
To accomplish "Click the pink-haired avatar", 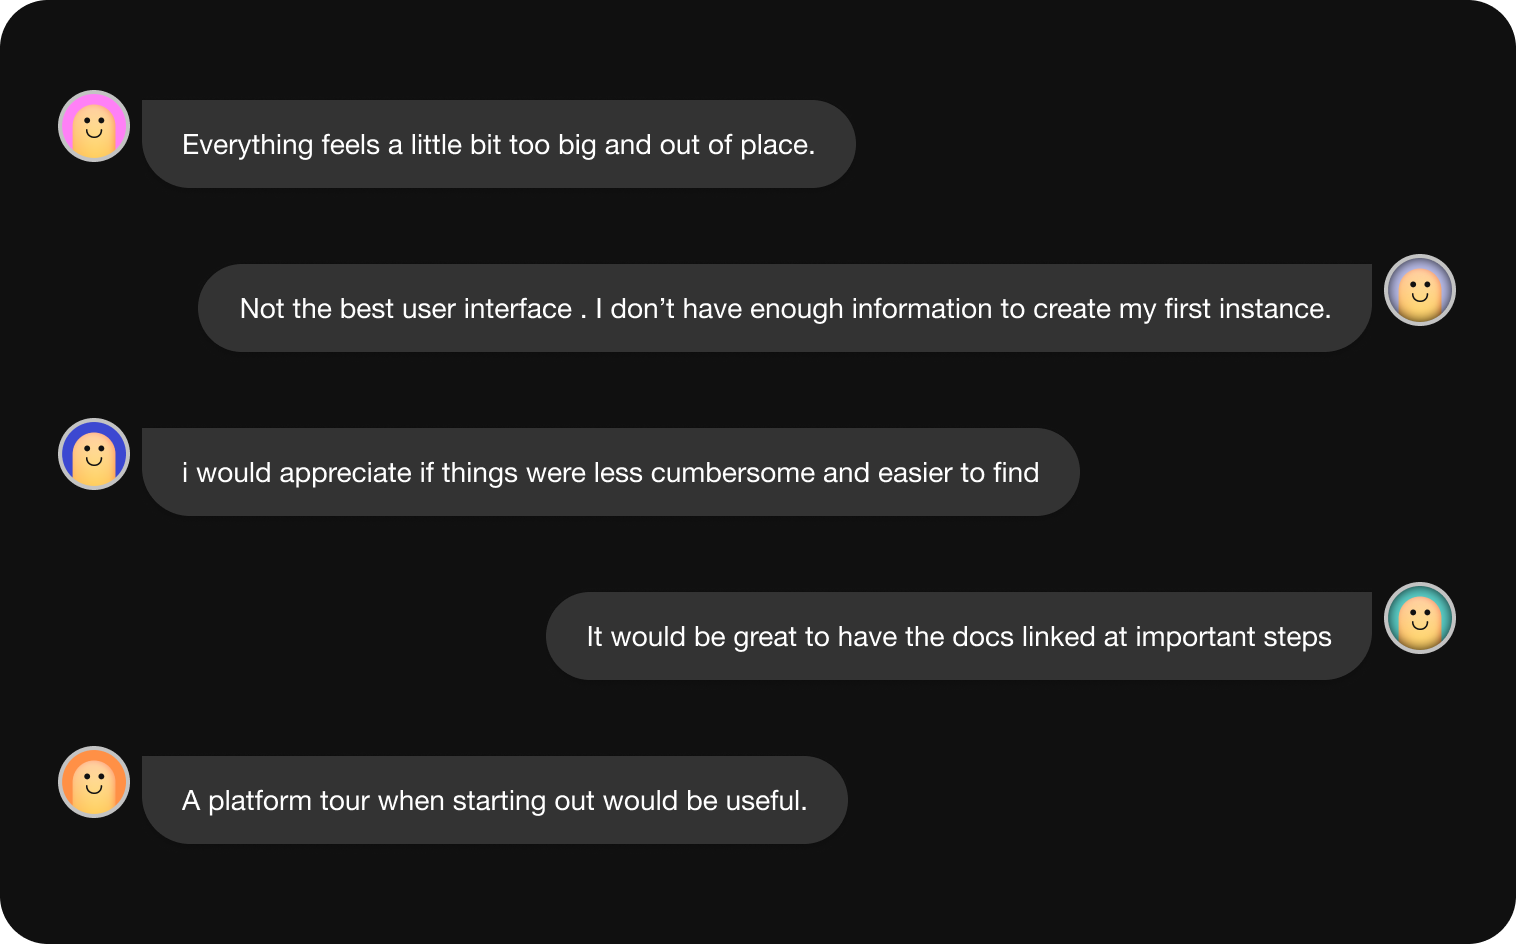I will [x=94, y=126].
